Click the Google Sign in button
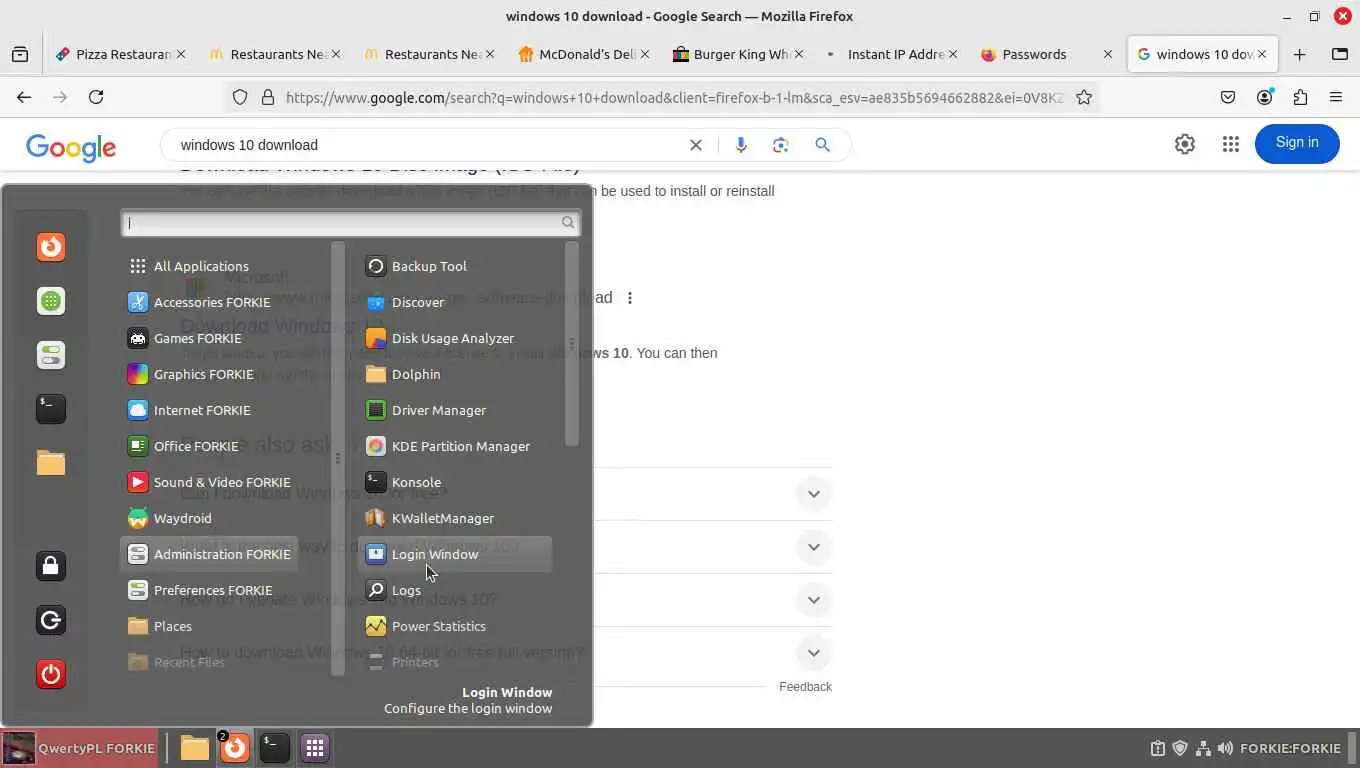This screenshot has width=1360, height=768. click(1297, 143)
